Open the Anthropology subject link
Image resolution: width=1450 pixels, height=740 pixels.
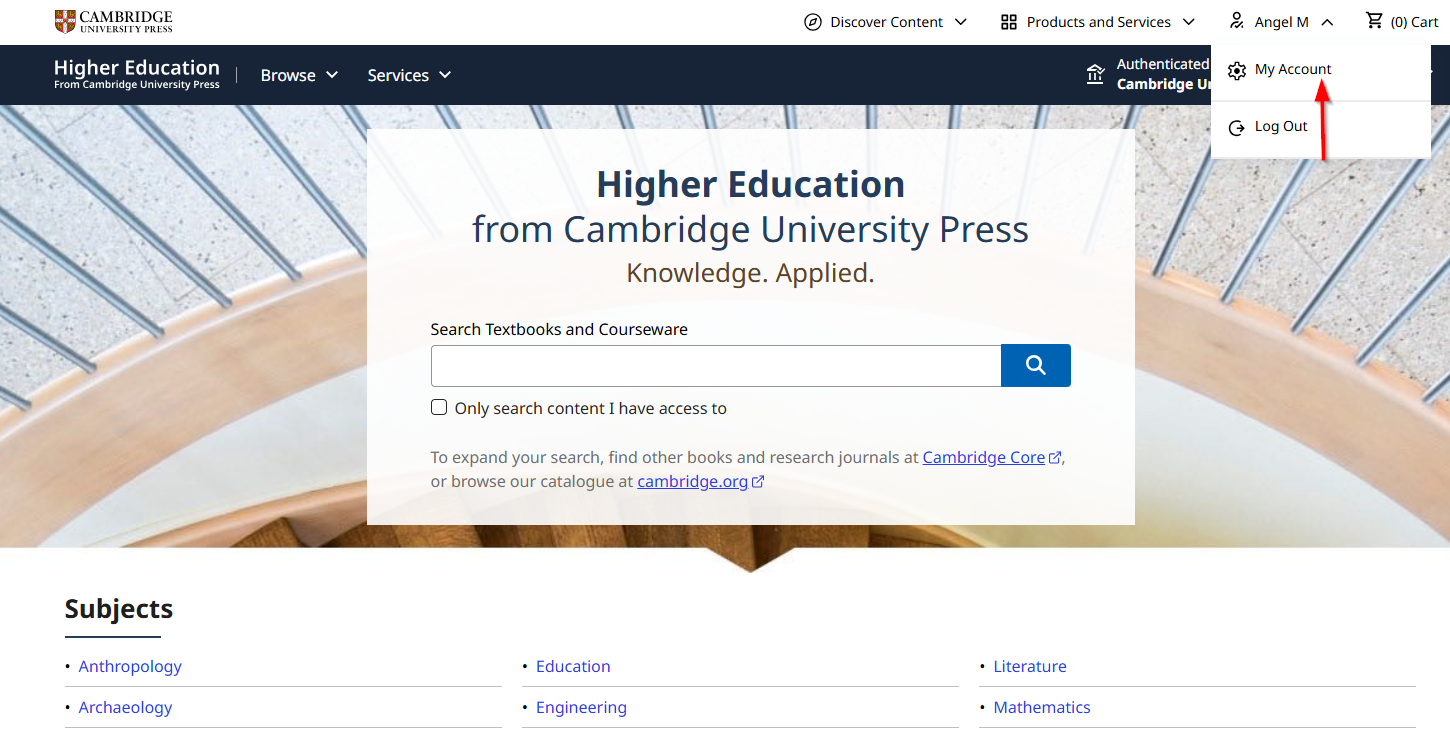[130, 666]
